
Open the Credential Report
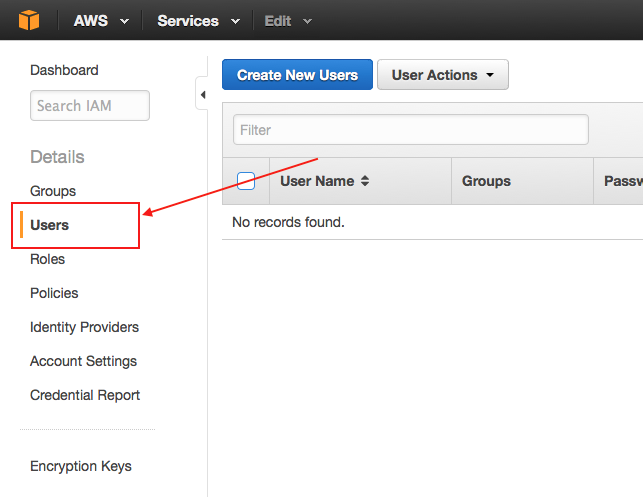tap(85, 395)
